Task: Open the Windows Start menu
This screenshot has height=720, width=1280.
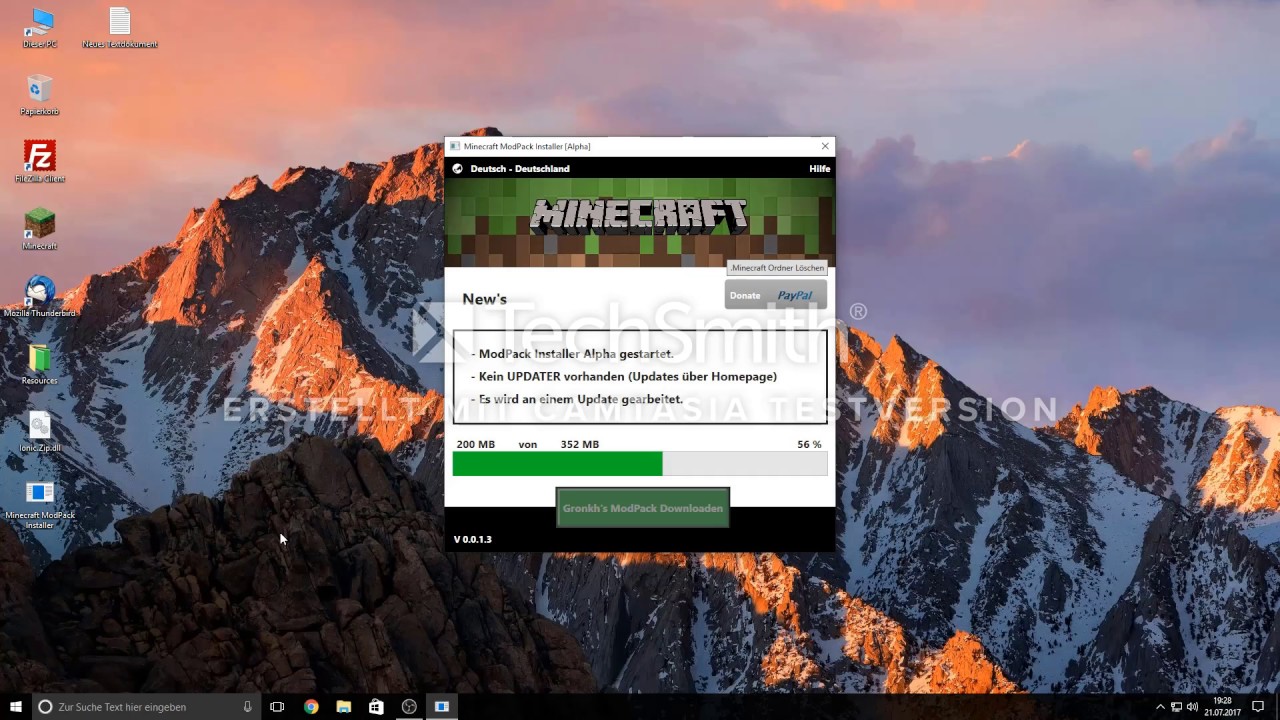Action: click(16, 707)
